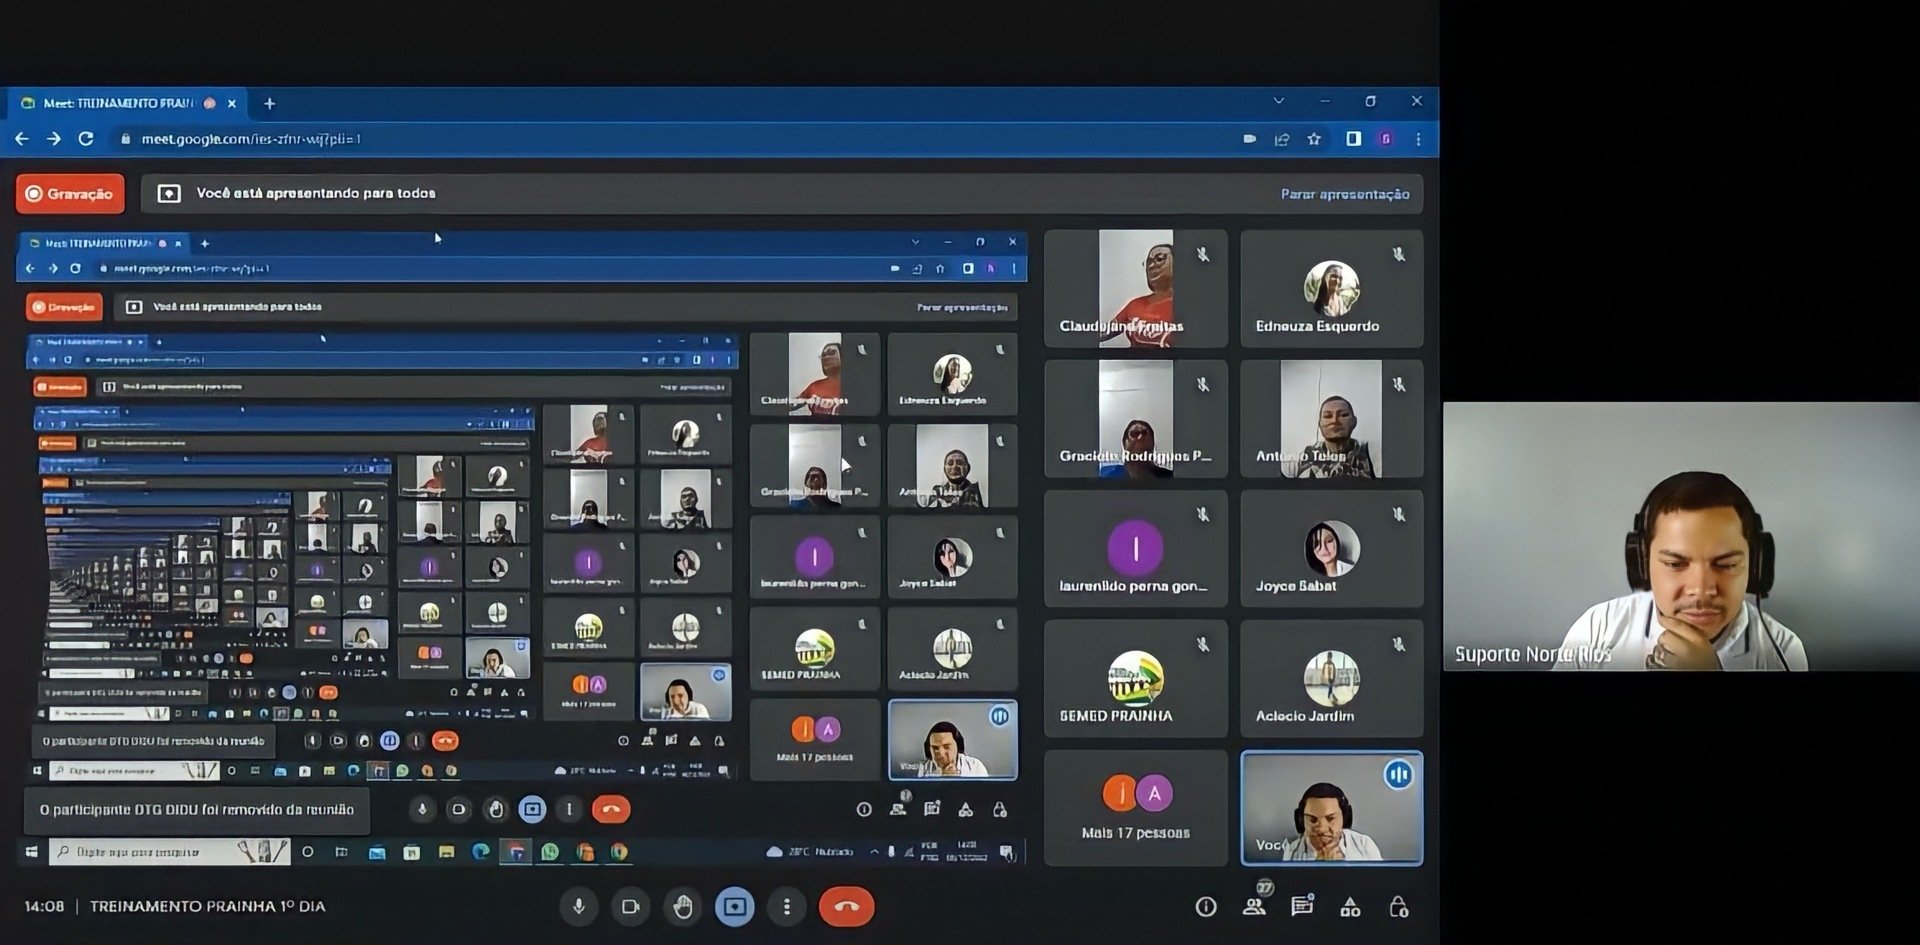The image size is (1920, 945).
Task: Open Mail app in shared taskbar
Action: (x=377, y=853)
